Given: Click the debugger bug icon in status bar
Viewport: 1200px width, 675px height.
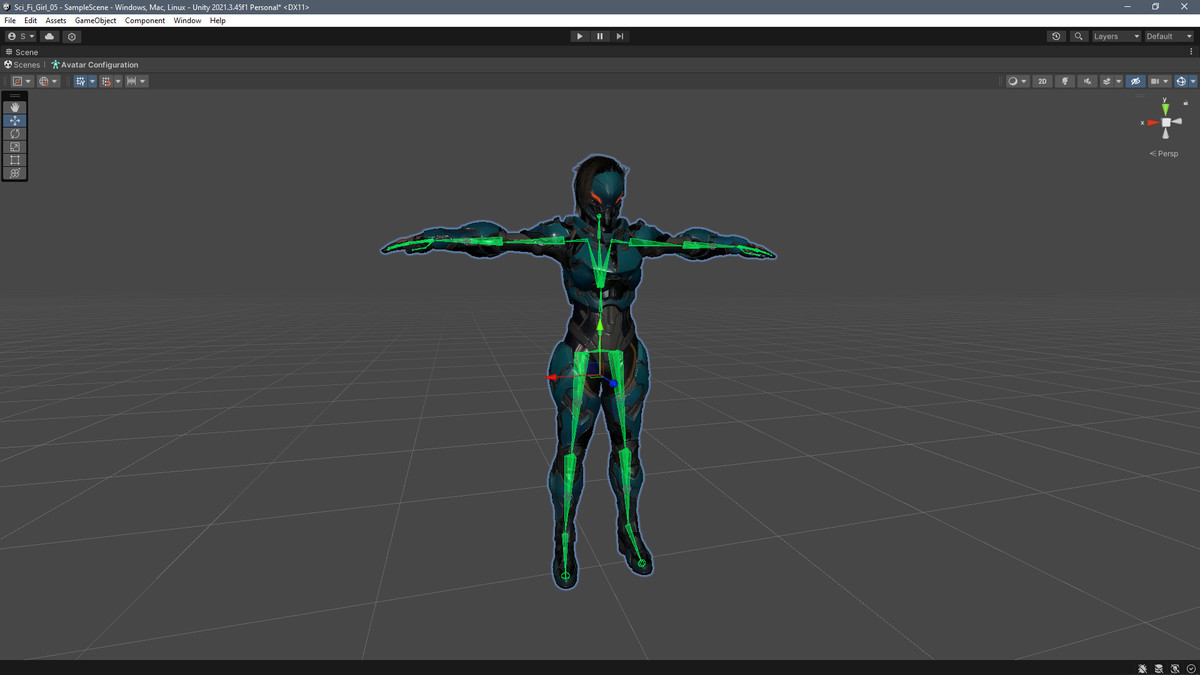Looking at the screenshot, I should click(x=1143, y=668).
